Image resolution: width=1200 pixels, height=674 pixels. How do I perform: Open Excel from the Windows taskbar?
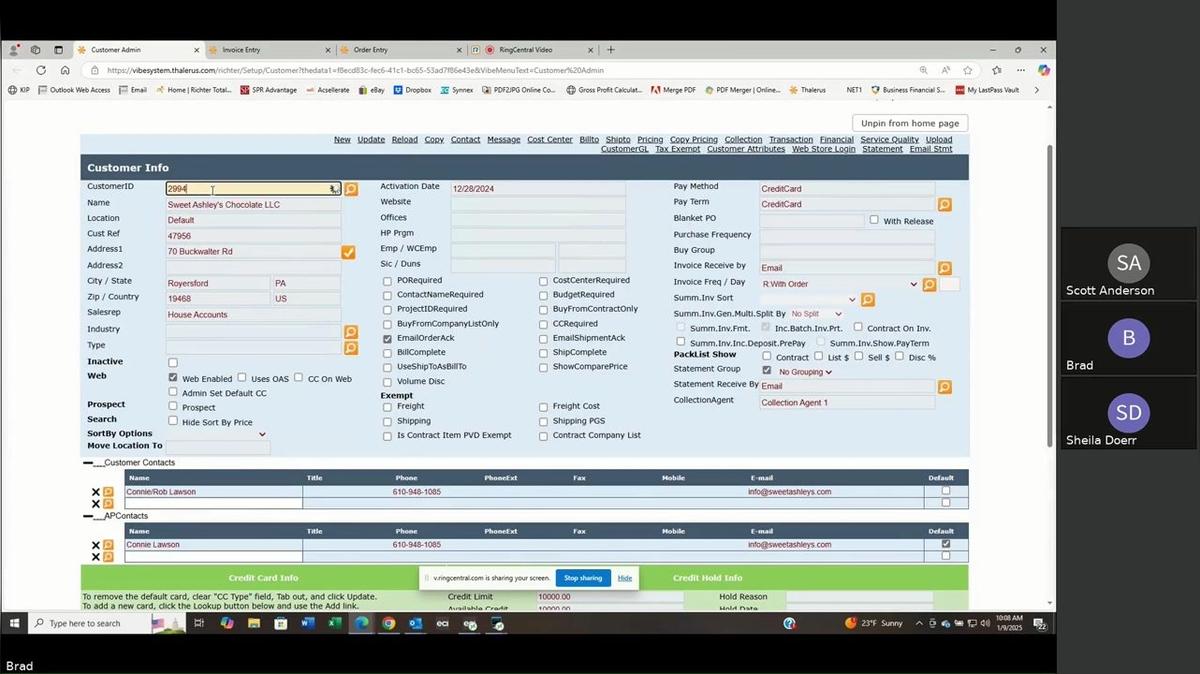pyautogui.click(x=335, y=623)
